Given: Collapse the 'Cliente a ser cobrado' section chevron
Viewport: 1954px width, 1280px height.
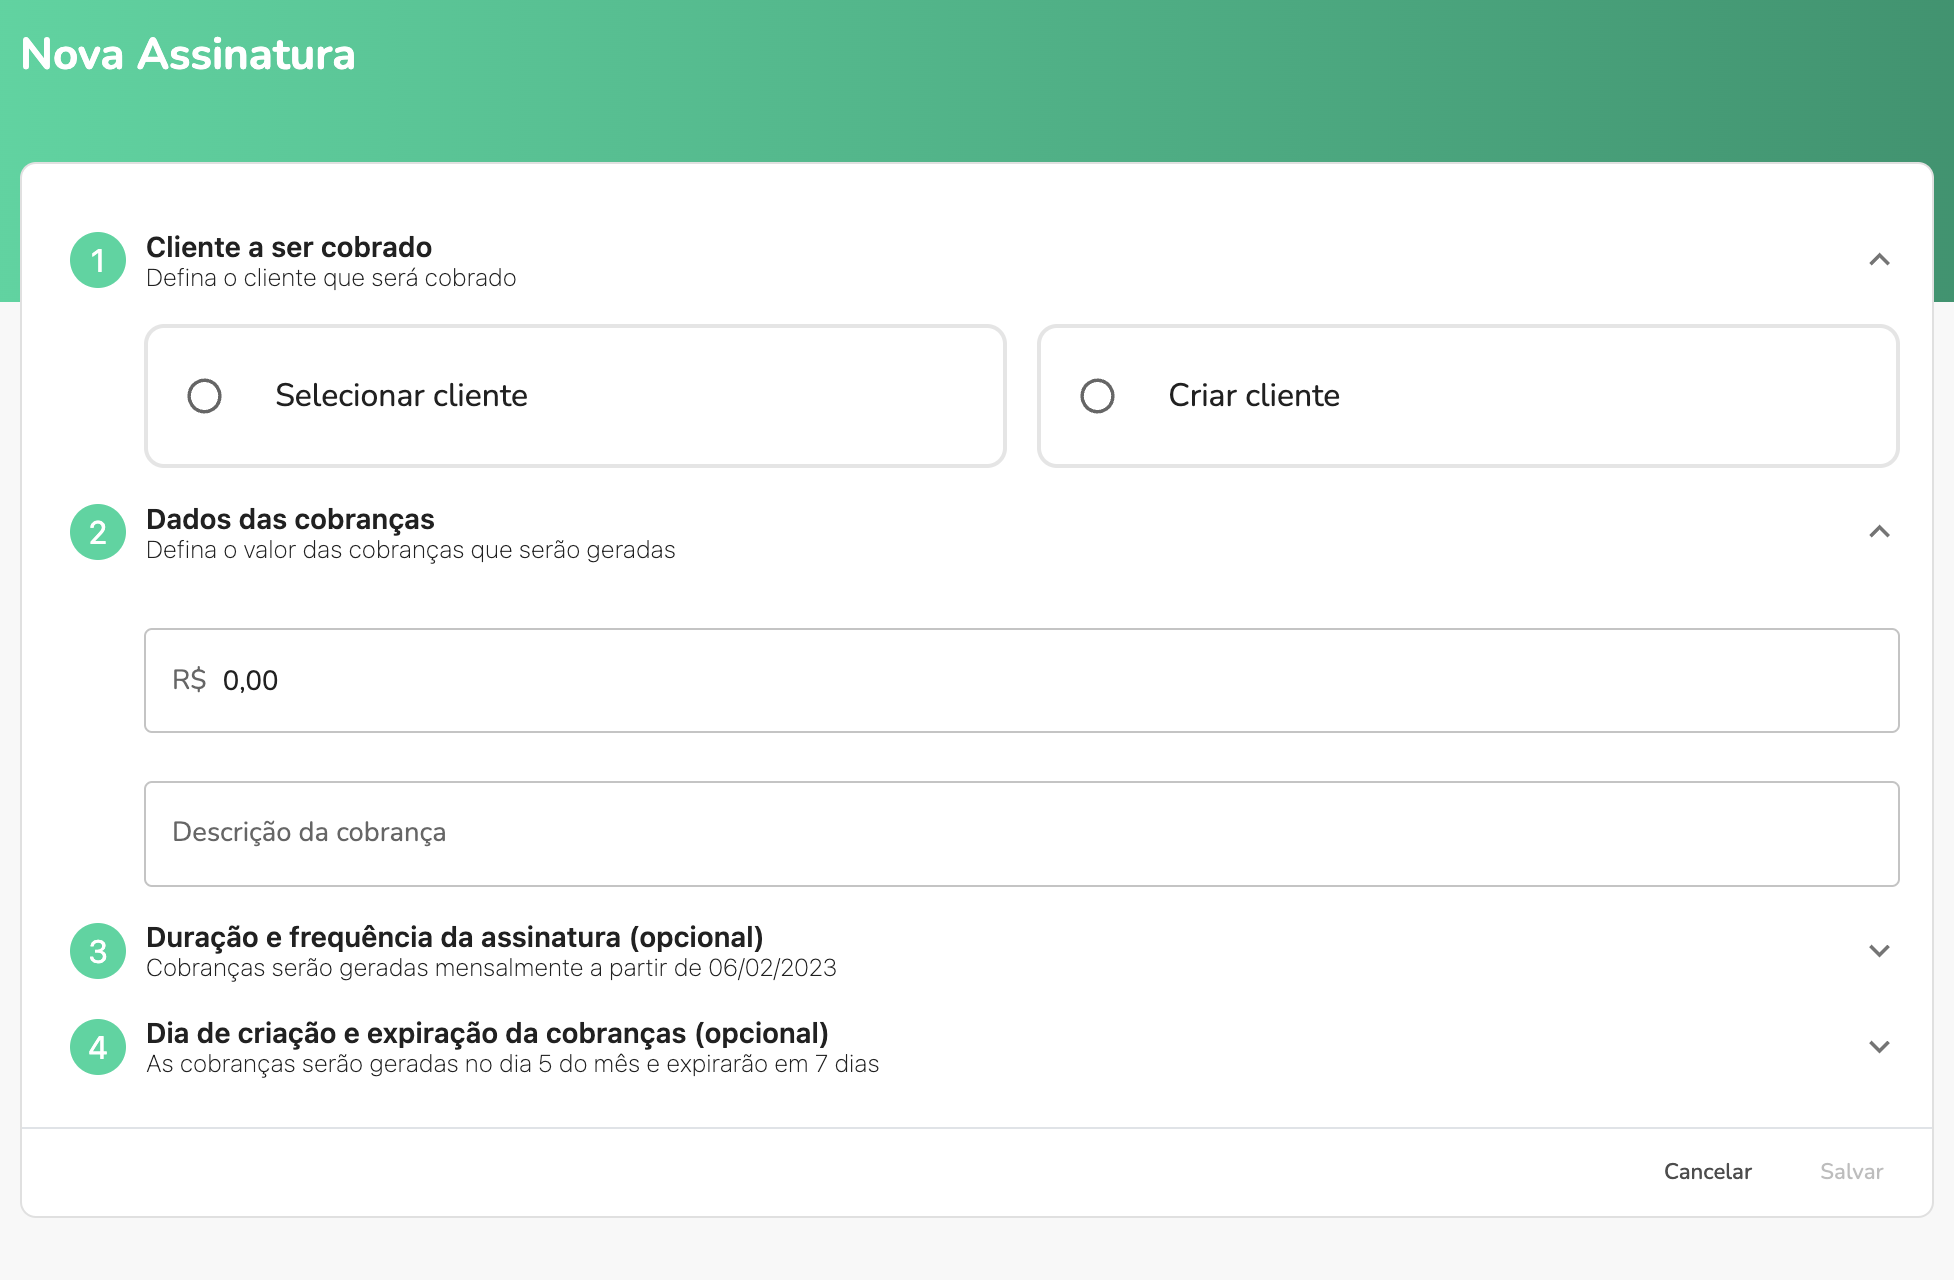Looking at the screenshot, I should click(1879, 260).
